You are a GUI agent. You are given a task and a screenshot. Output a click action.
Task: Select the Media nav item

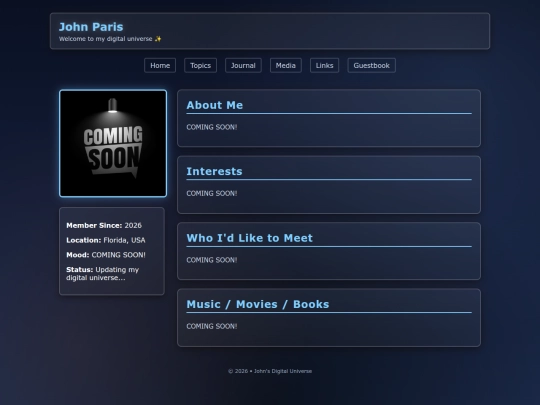click(x=285, y=65)
